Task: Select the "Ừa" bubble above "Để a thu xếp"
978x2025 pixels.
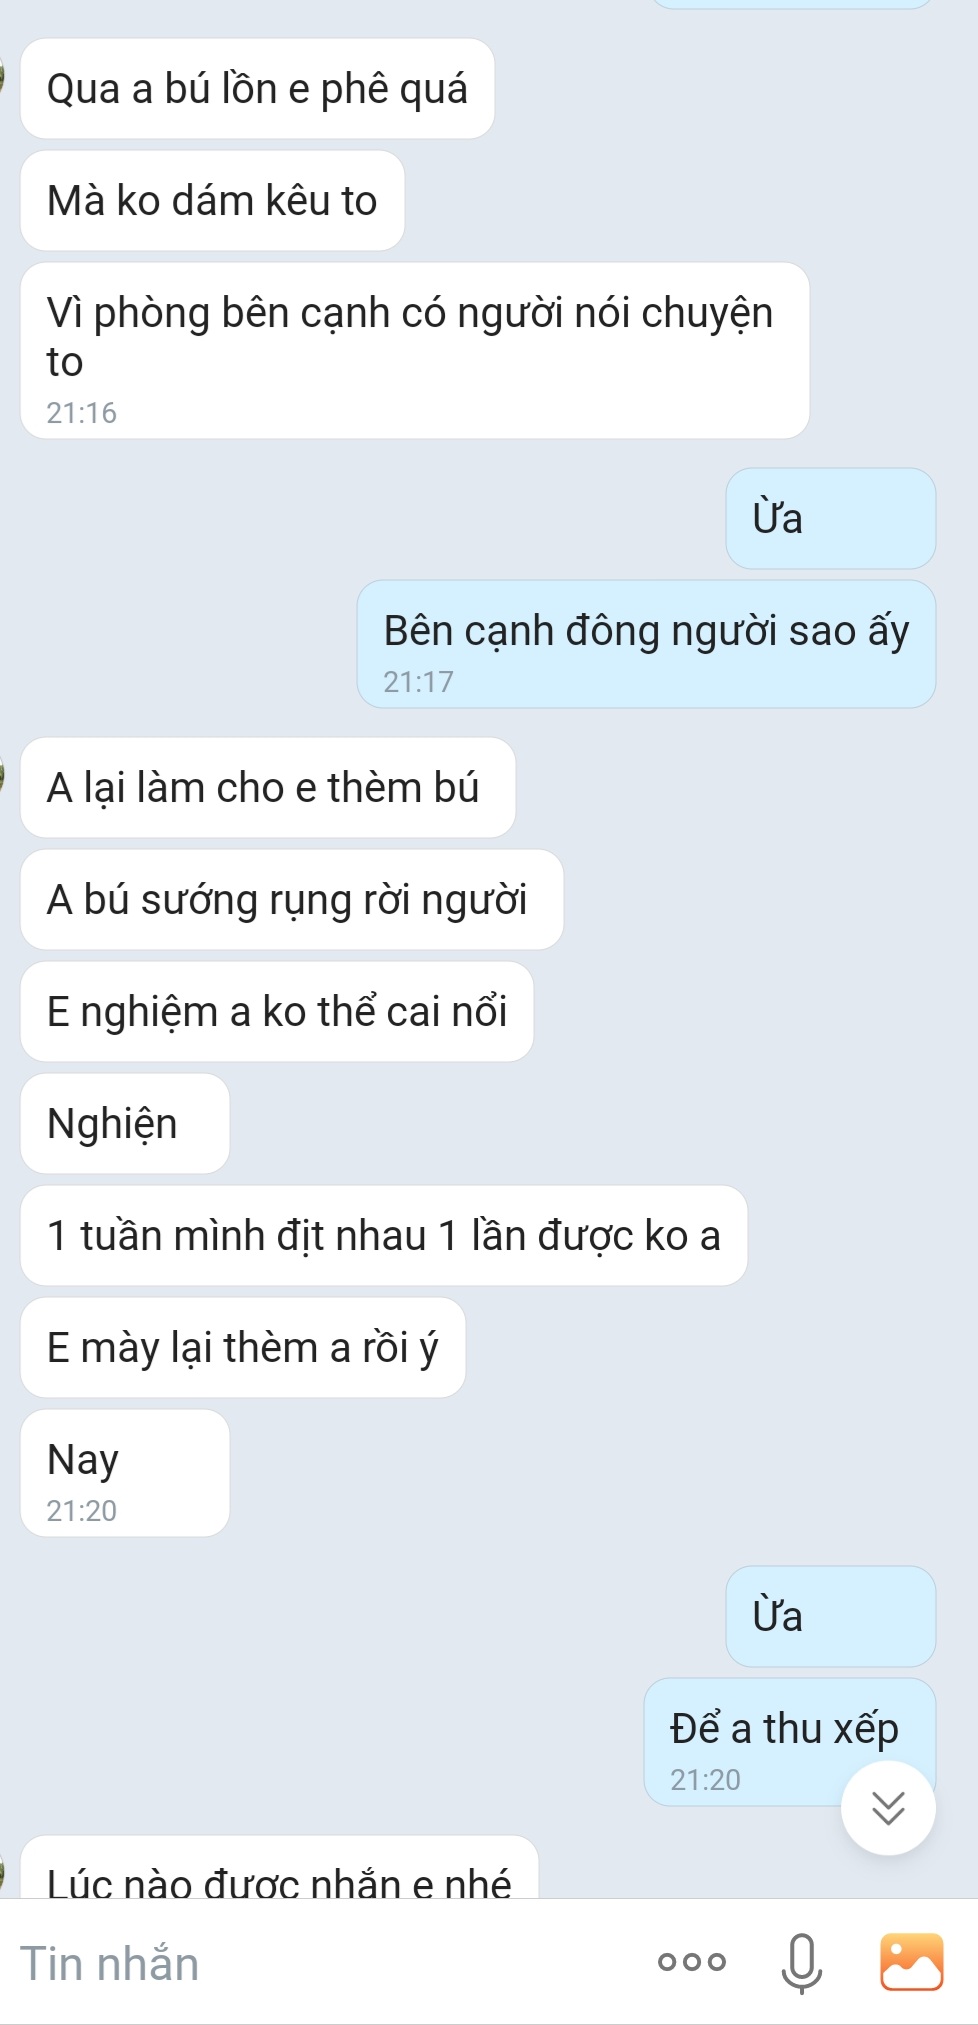Action: tap(831, 1617)
